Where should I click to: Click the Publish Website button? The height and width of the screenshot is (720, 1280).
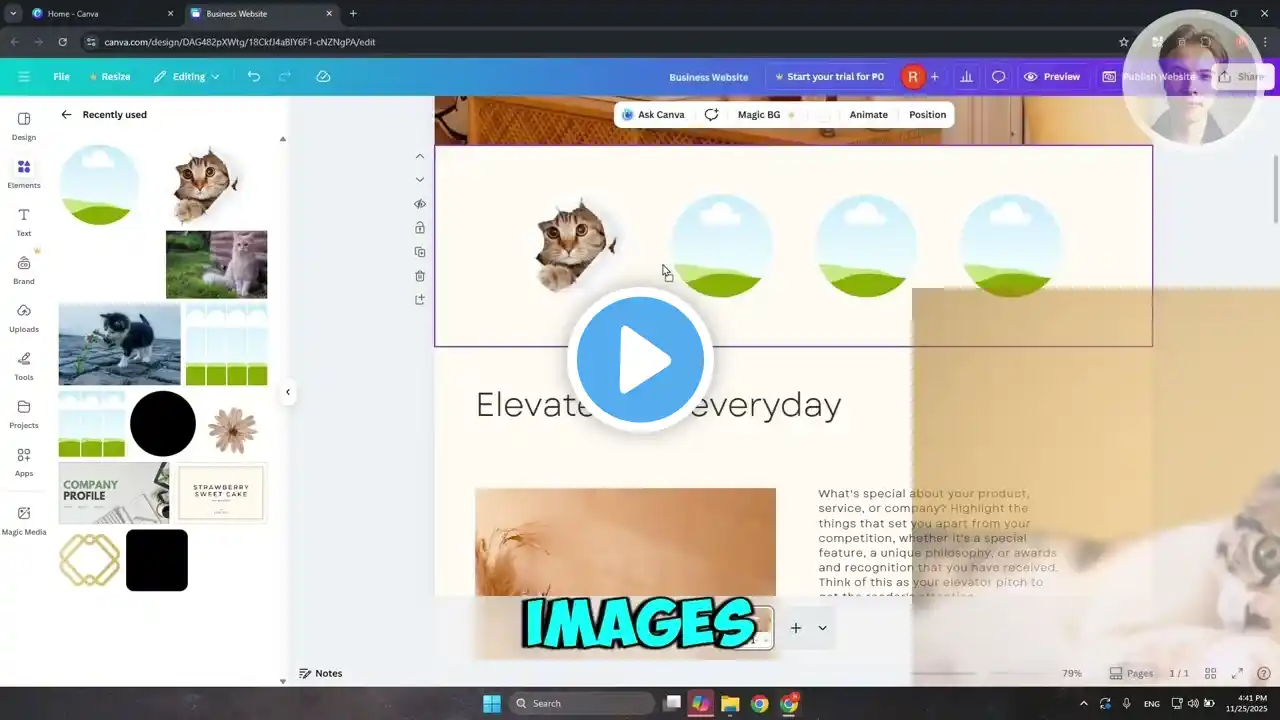1152,76
